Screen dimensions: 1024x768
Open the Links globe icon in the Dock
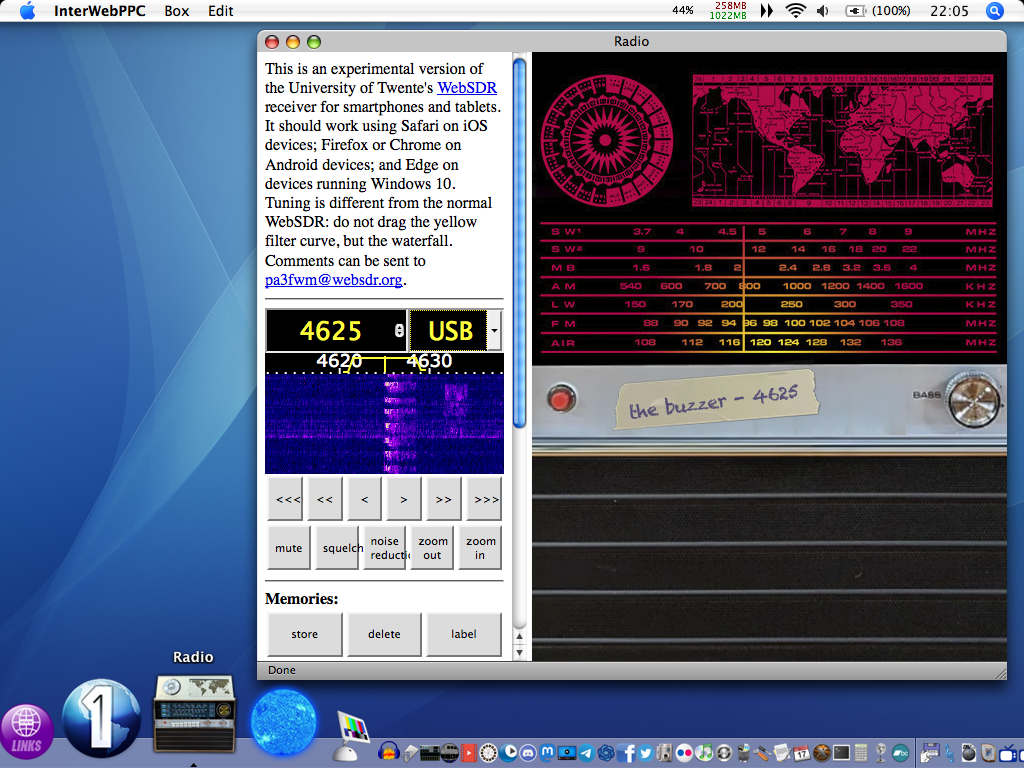pos(26,731)
